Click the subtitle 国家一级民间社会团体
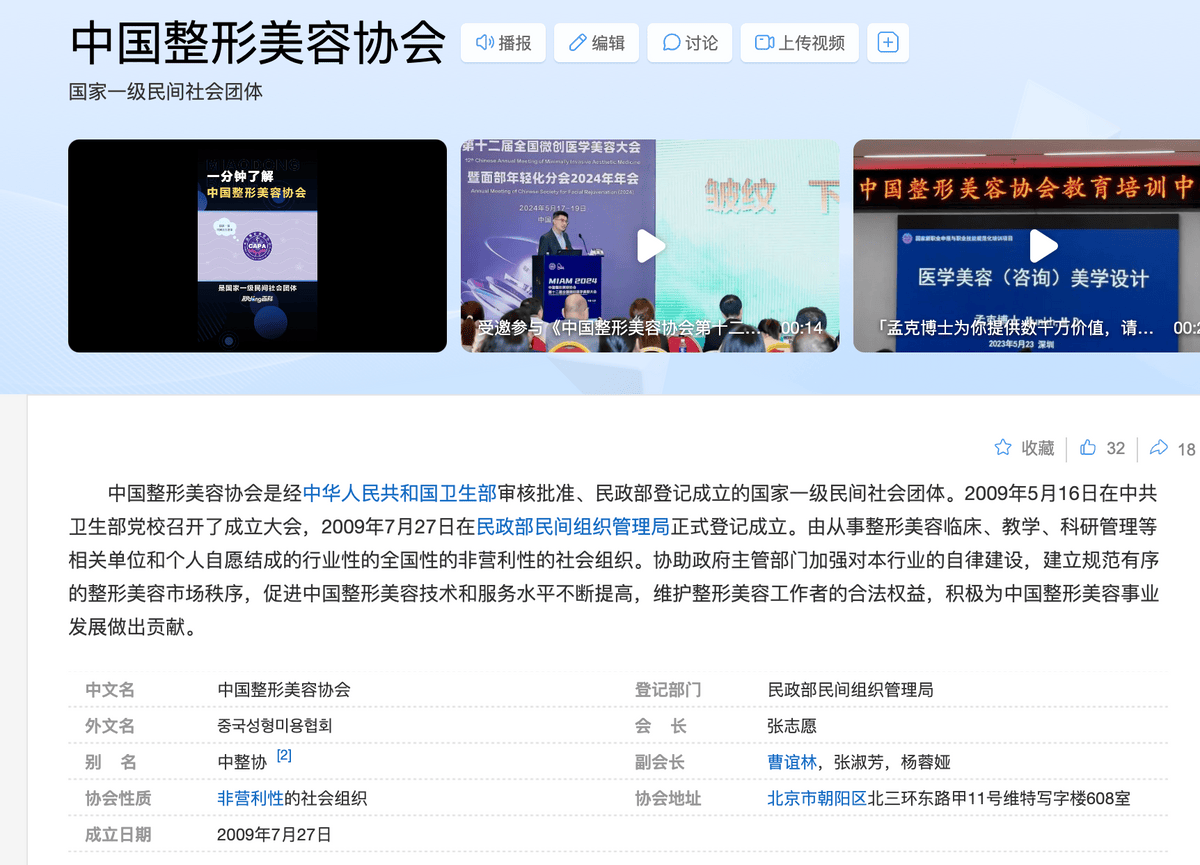 166,92
